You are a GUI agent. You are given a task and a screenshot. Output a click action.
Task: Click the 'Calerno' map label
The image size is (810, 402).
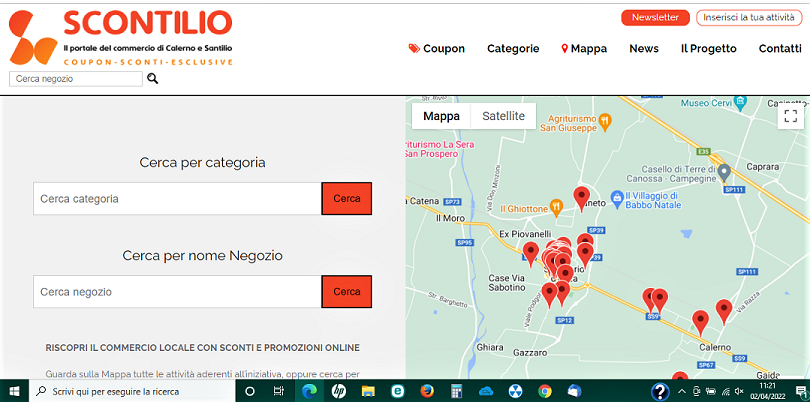pyautogui.click(x=715, y=347)
